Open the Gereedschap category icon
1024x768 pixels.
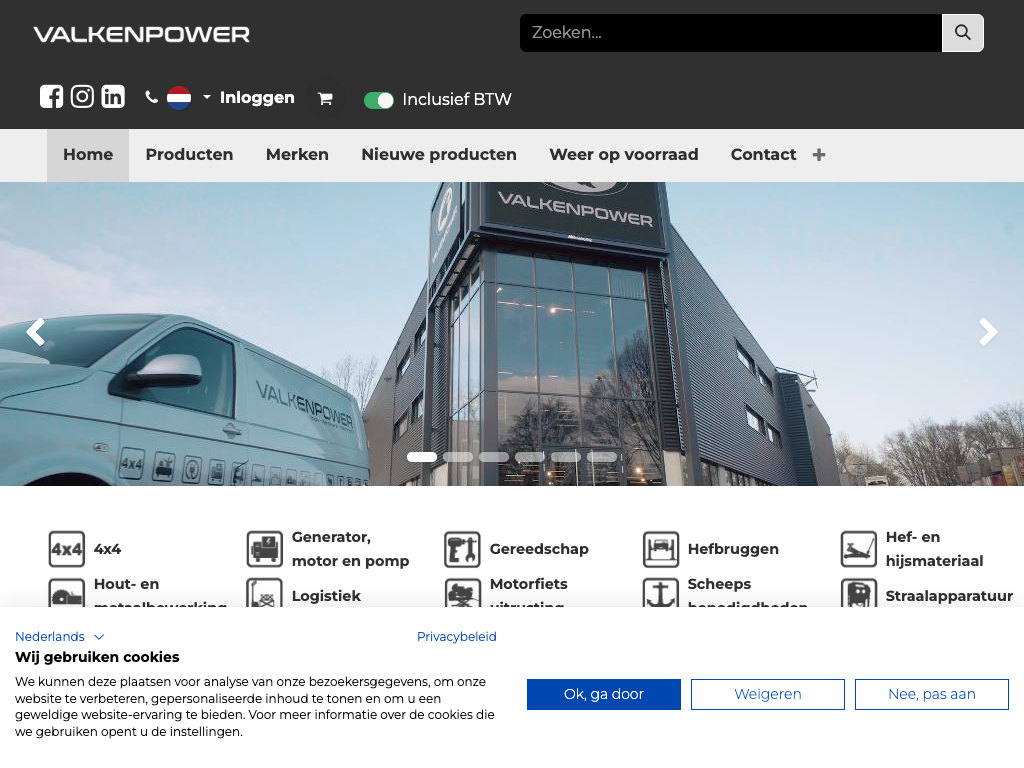coord(462,549)
